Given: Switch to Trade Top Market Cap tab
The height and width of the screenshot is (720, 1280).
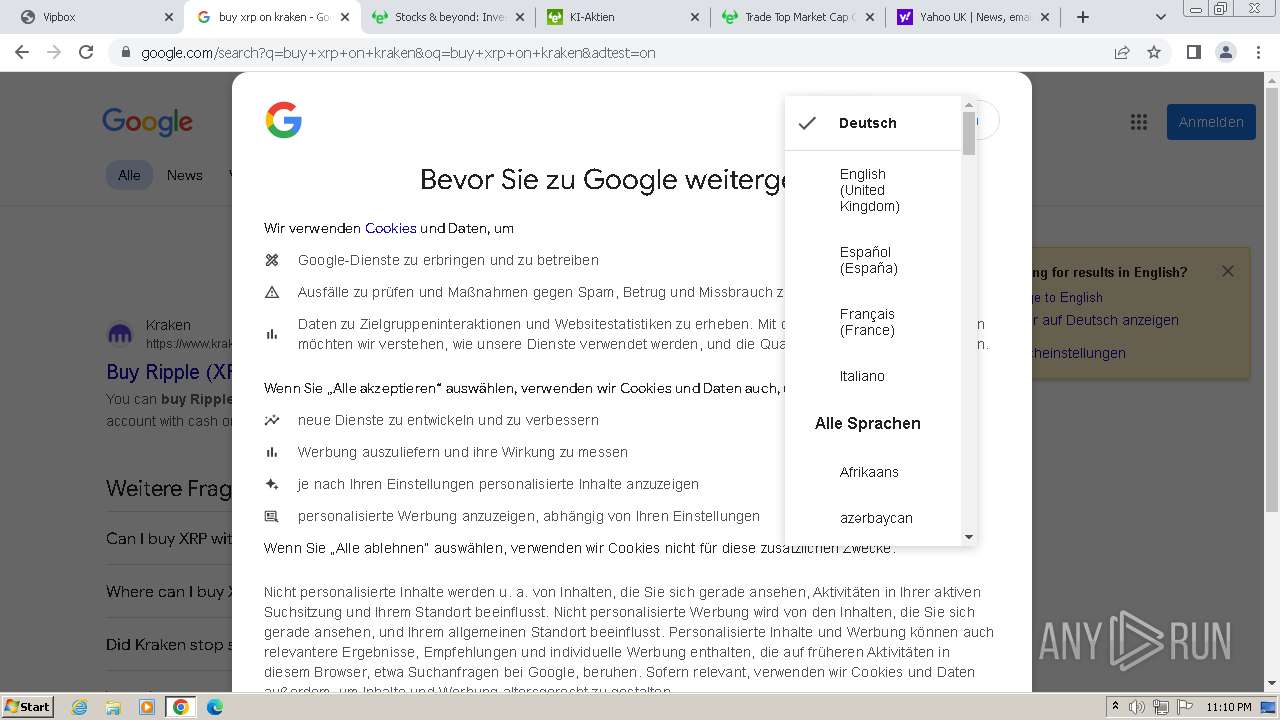Looking at the screenshot, I should click(797, 17).
